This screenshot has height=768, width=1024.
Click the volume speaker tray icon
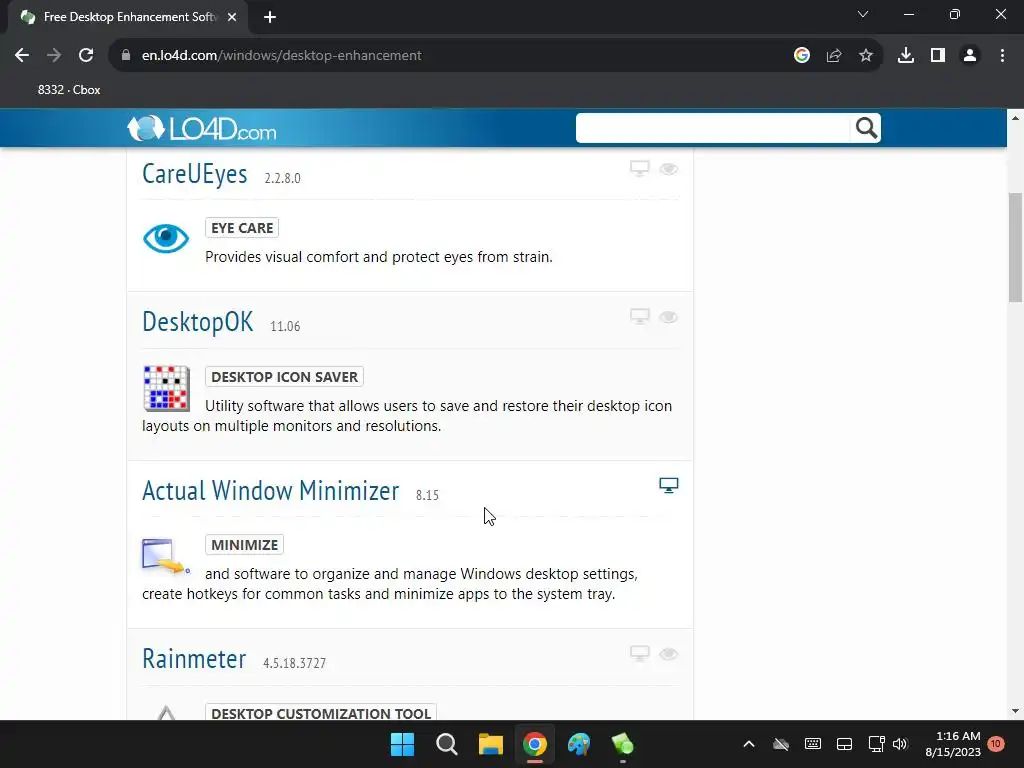coord(900,744)
